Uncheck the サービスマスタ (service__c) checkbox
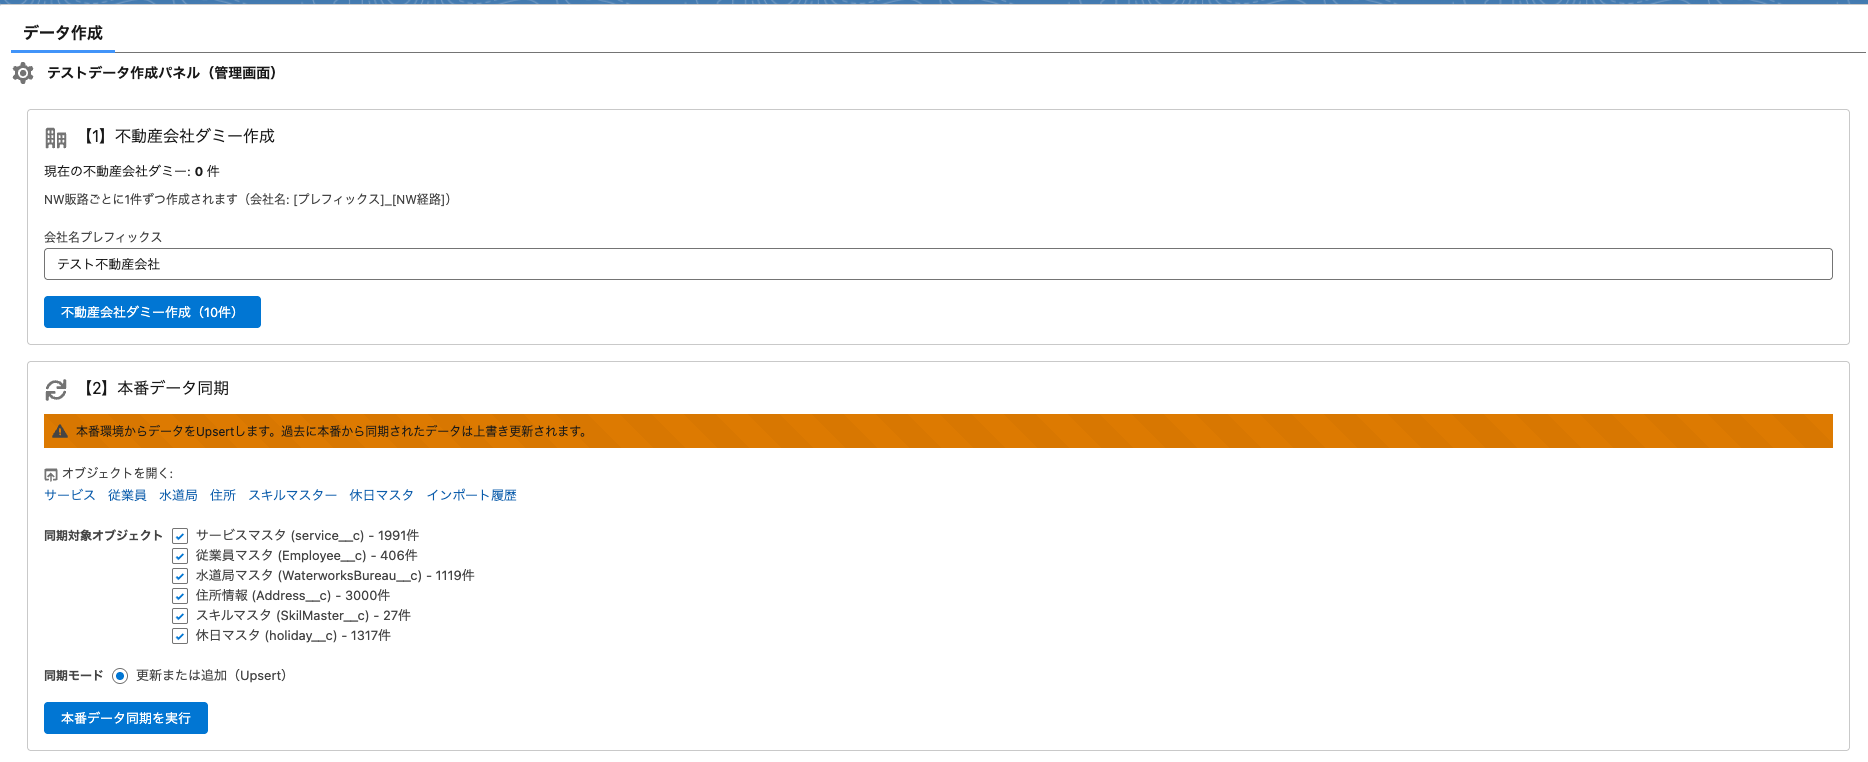1868x762 pixels. click(180, 536)
